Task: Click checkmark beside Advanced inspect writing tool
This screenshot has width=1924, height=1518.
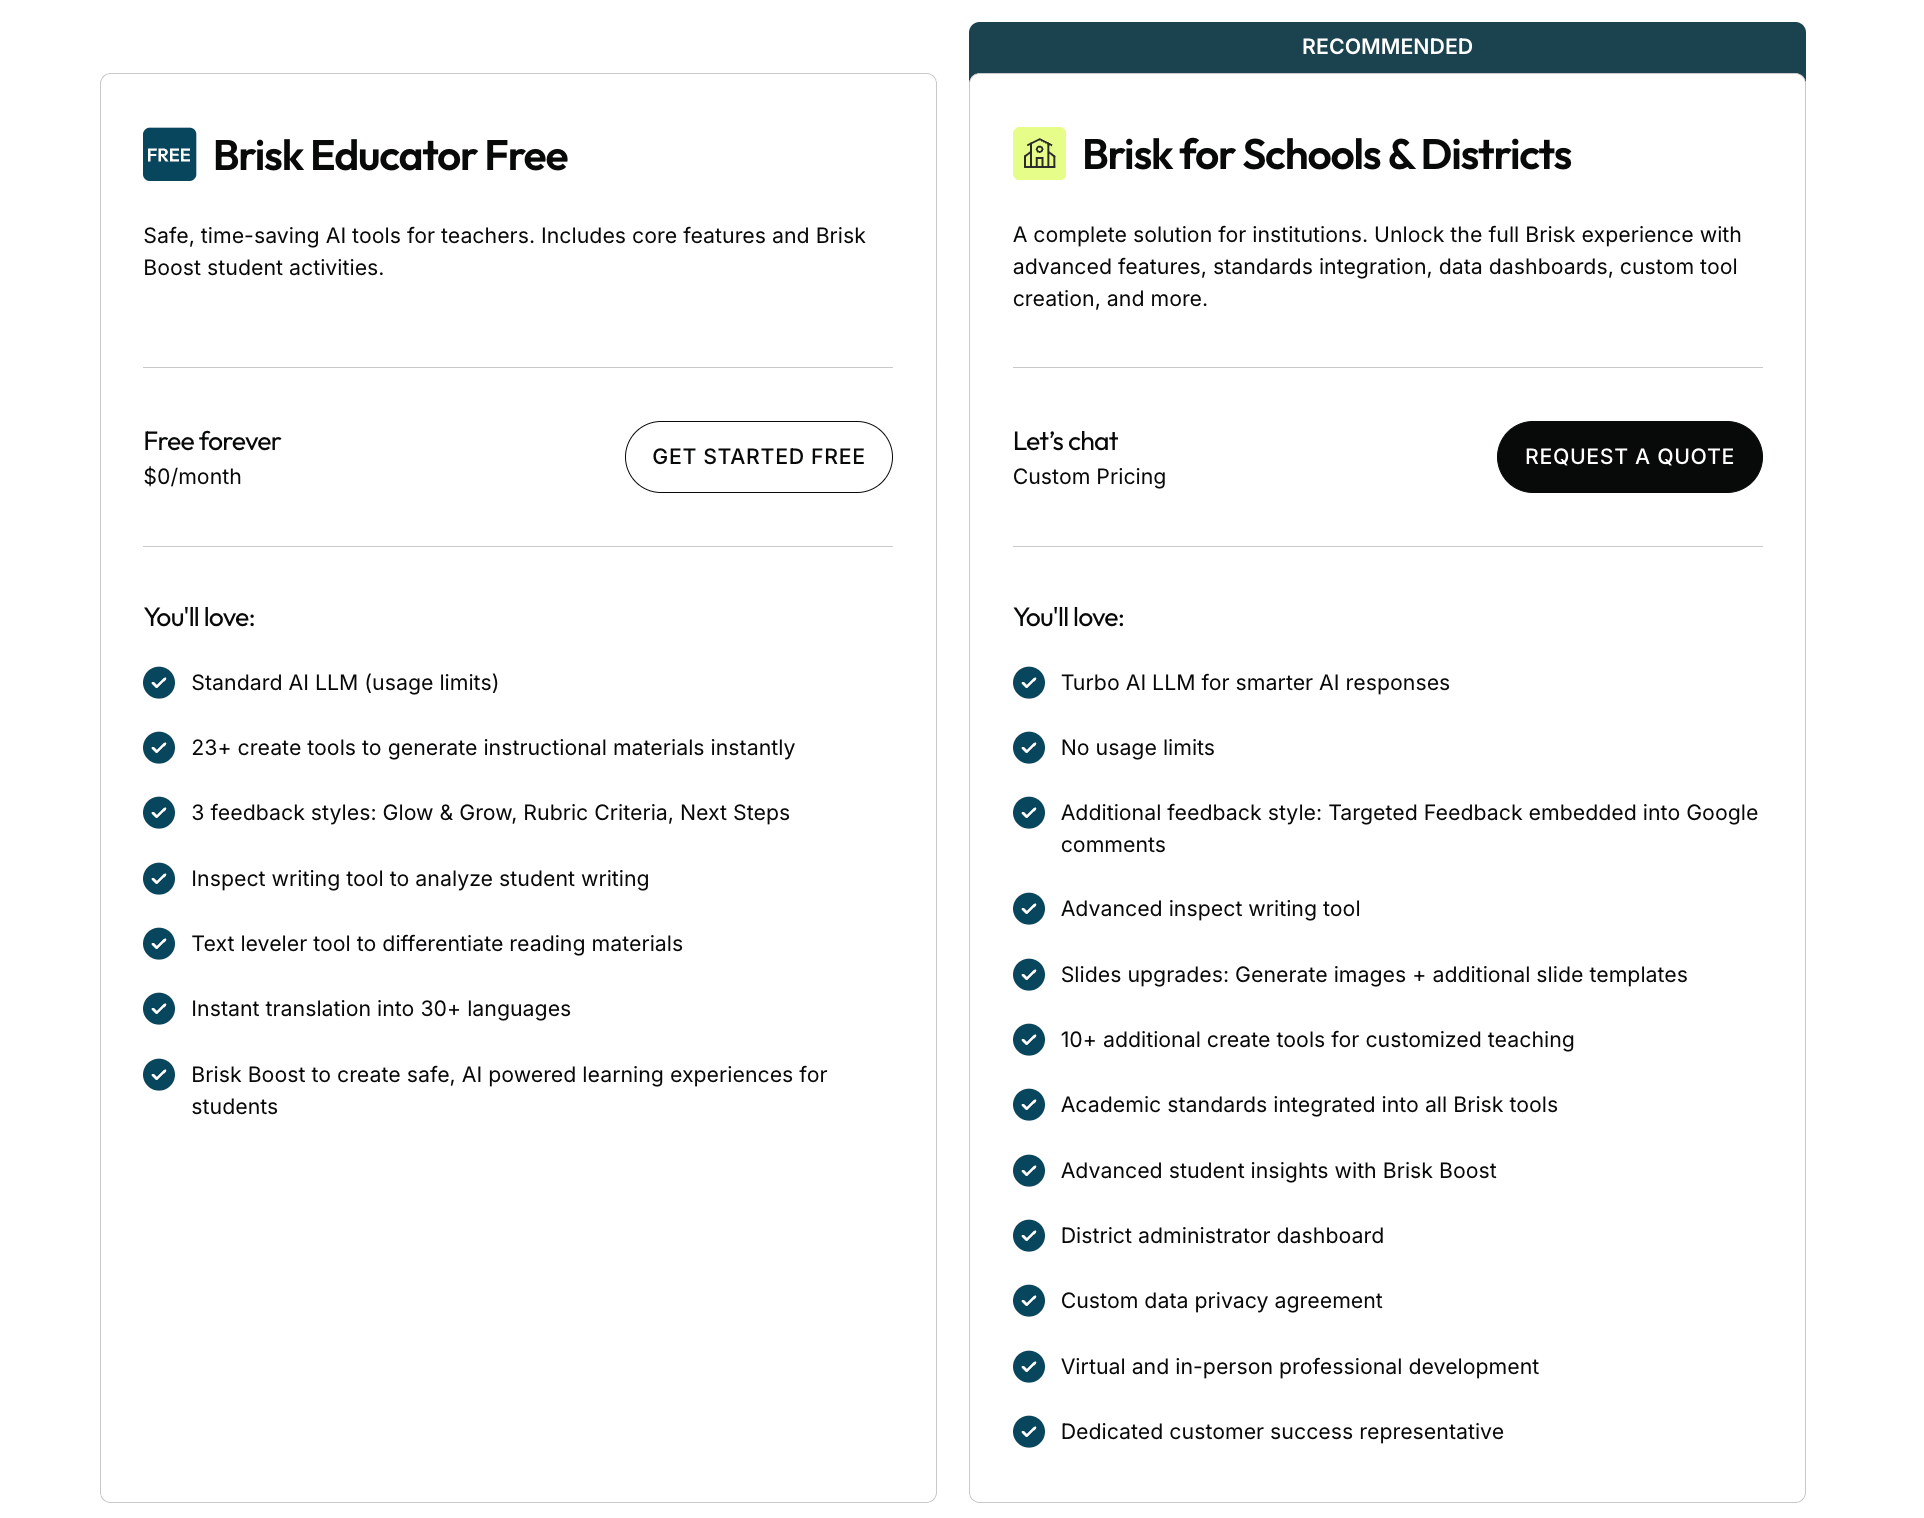Action: point(1028,909)
